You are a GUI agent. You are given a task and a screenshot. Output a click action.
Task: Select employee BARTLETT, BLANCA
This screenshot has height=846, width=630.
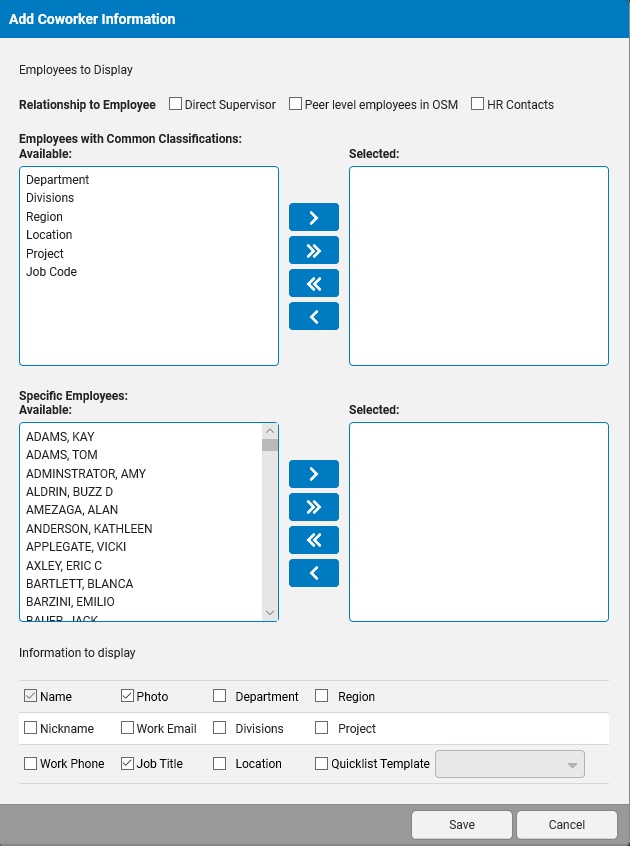(x=80, y=583)
